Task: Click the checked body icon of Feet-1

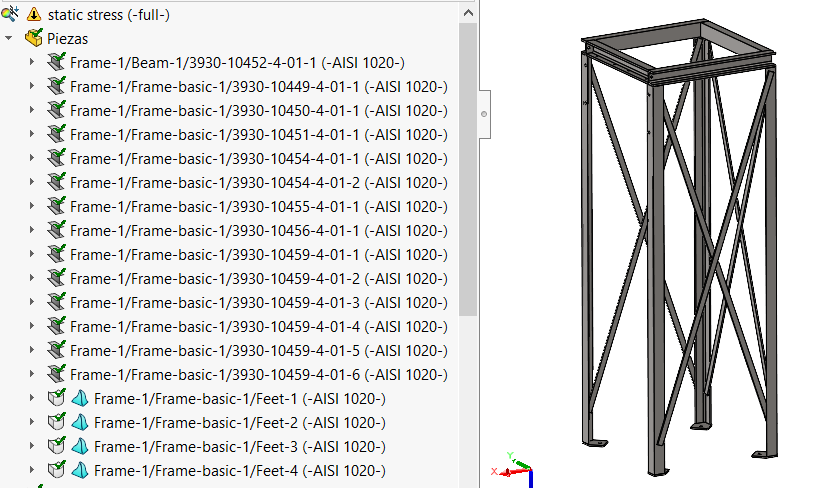Action: pos(56,398)
